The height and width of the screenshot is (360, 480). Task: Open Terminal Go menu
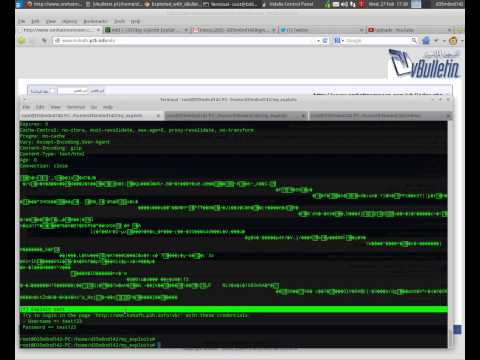pos(94,107)
